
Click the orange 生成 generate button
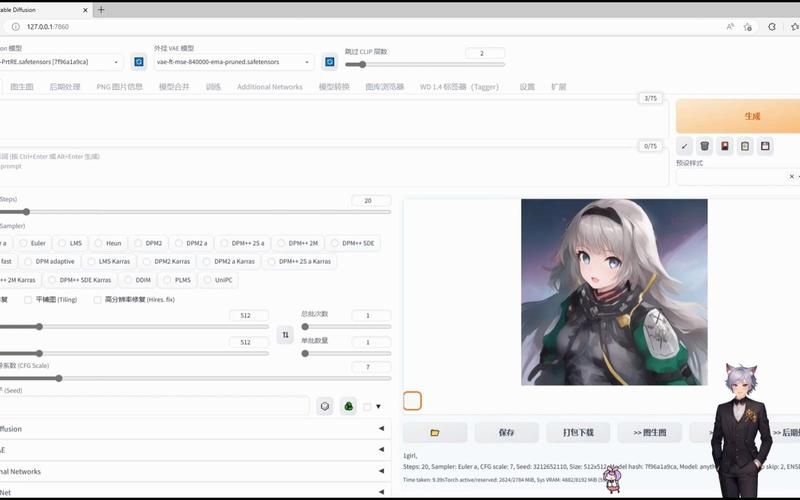click(738, 116)
